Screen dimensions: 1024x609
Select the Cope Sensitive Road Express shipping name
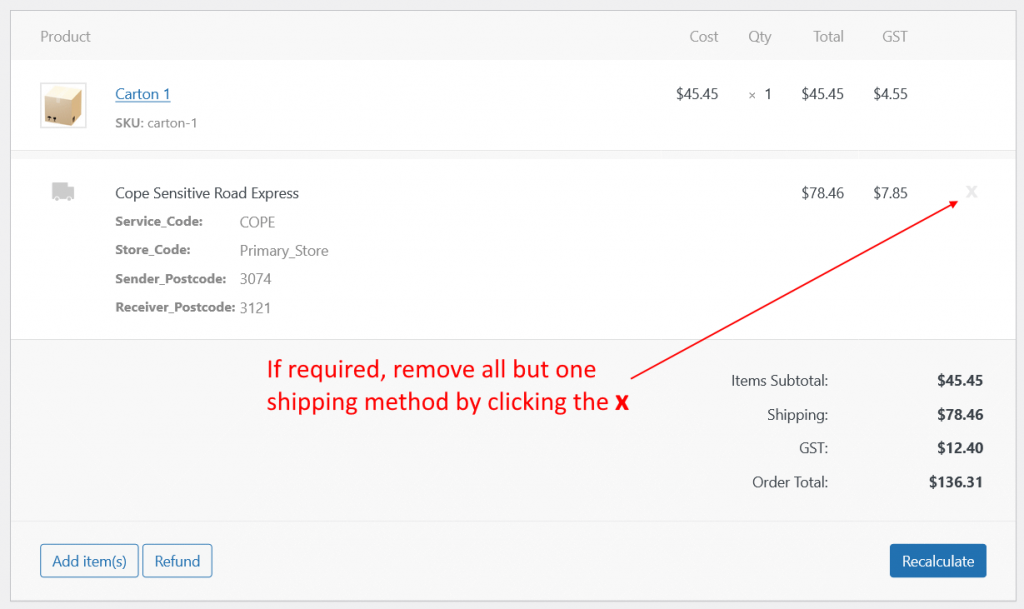pos(207,192)
